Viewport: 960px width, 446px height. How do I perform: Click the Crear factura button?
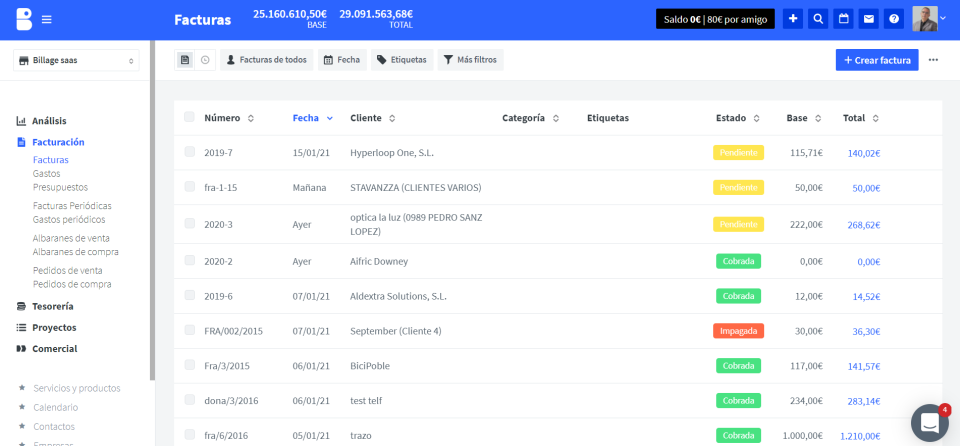877,60
